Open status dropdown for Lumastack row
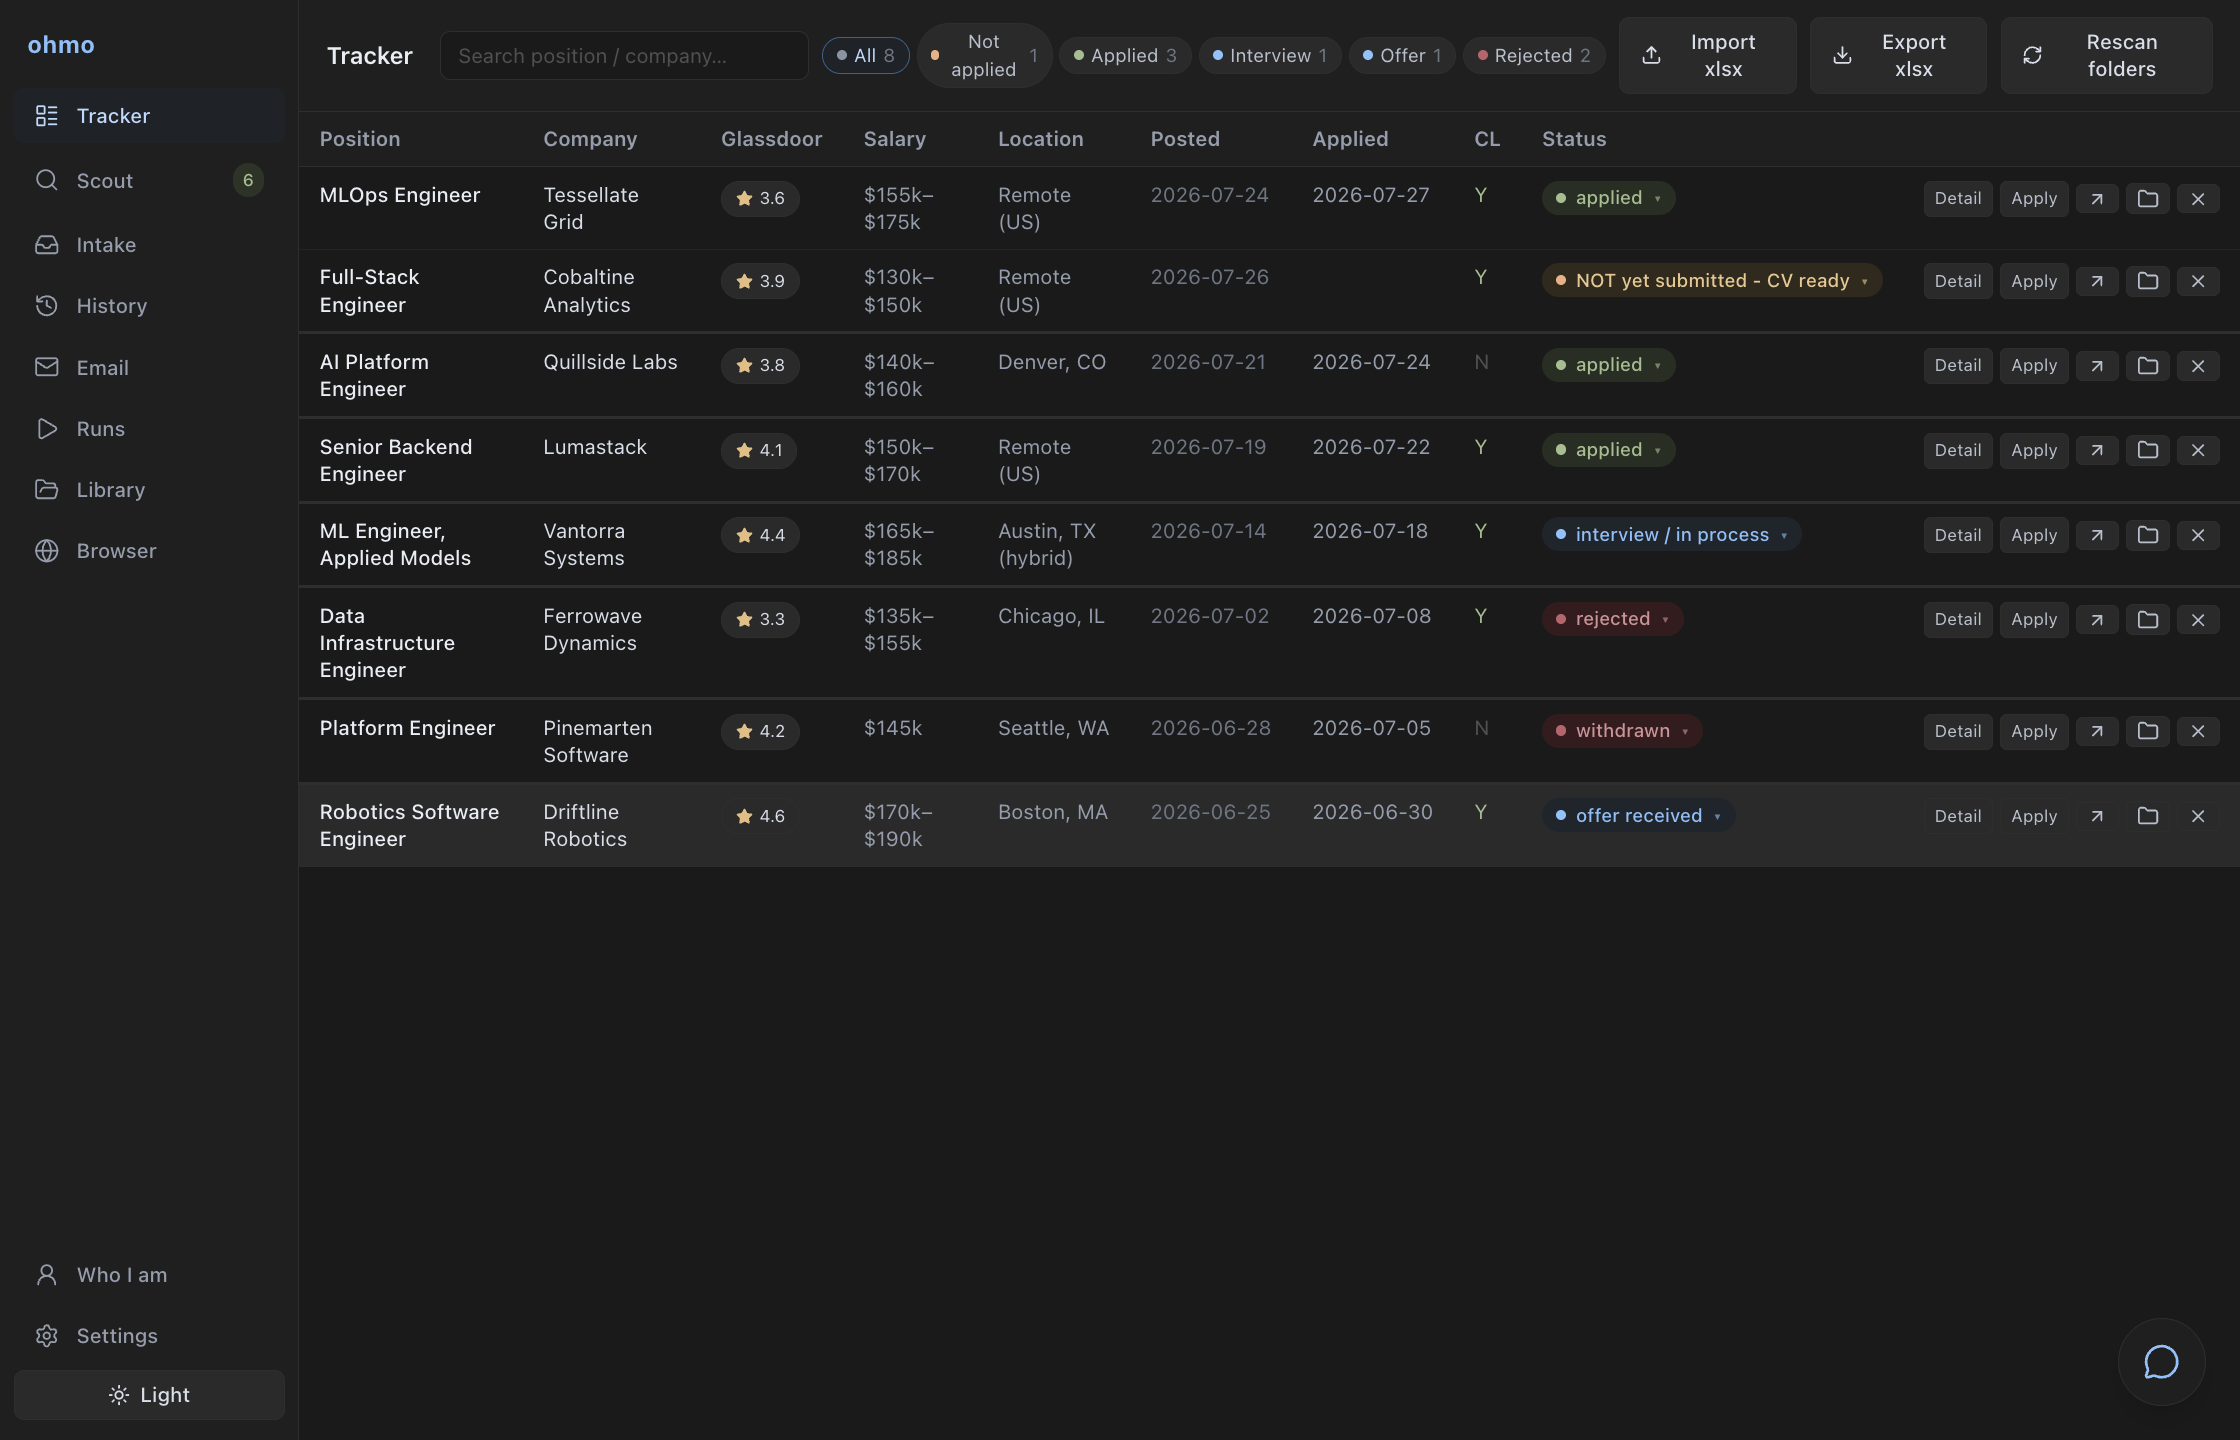The height and width of the screenshot is (1440, 2240). click(x=1608, y=450)
